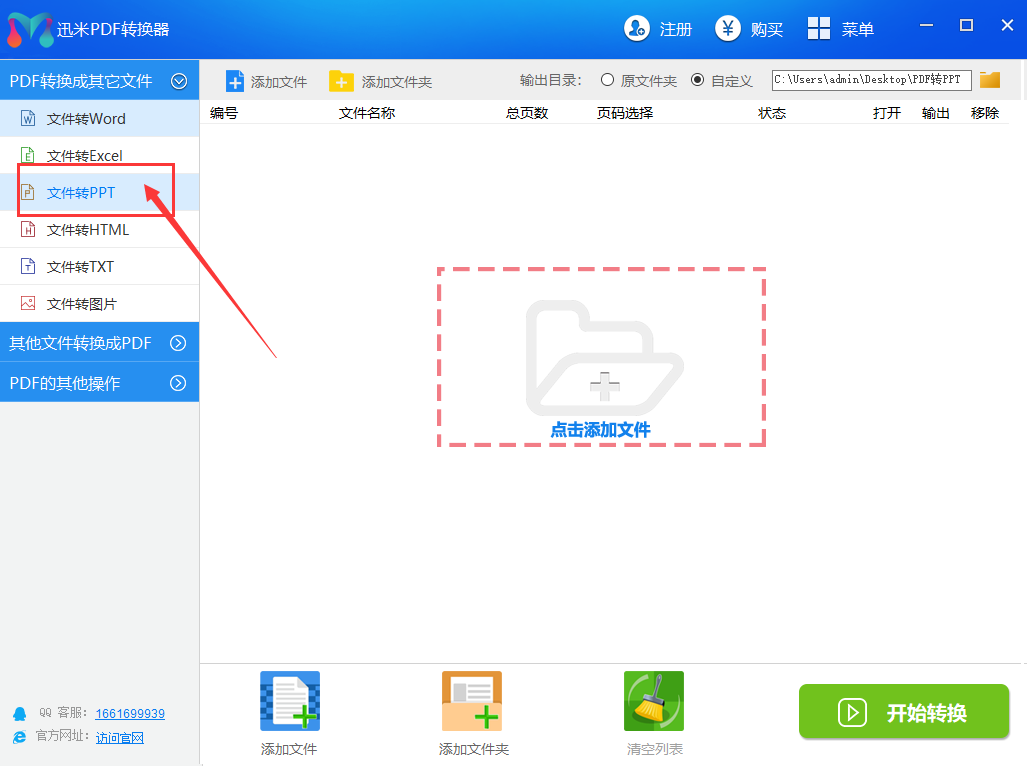Click the Purchase yen icon
The height and width of the screenshot is (766, 1027).
(x=728, y=29)
